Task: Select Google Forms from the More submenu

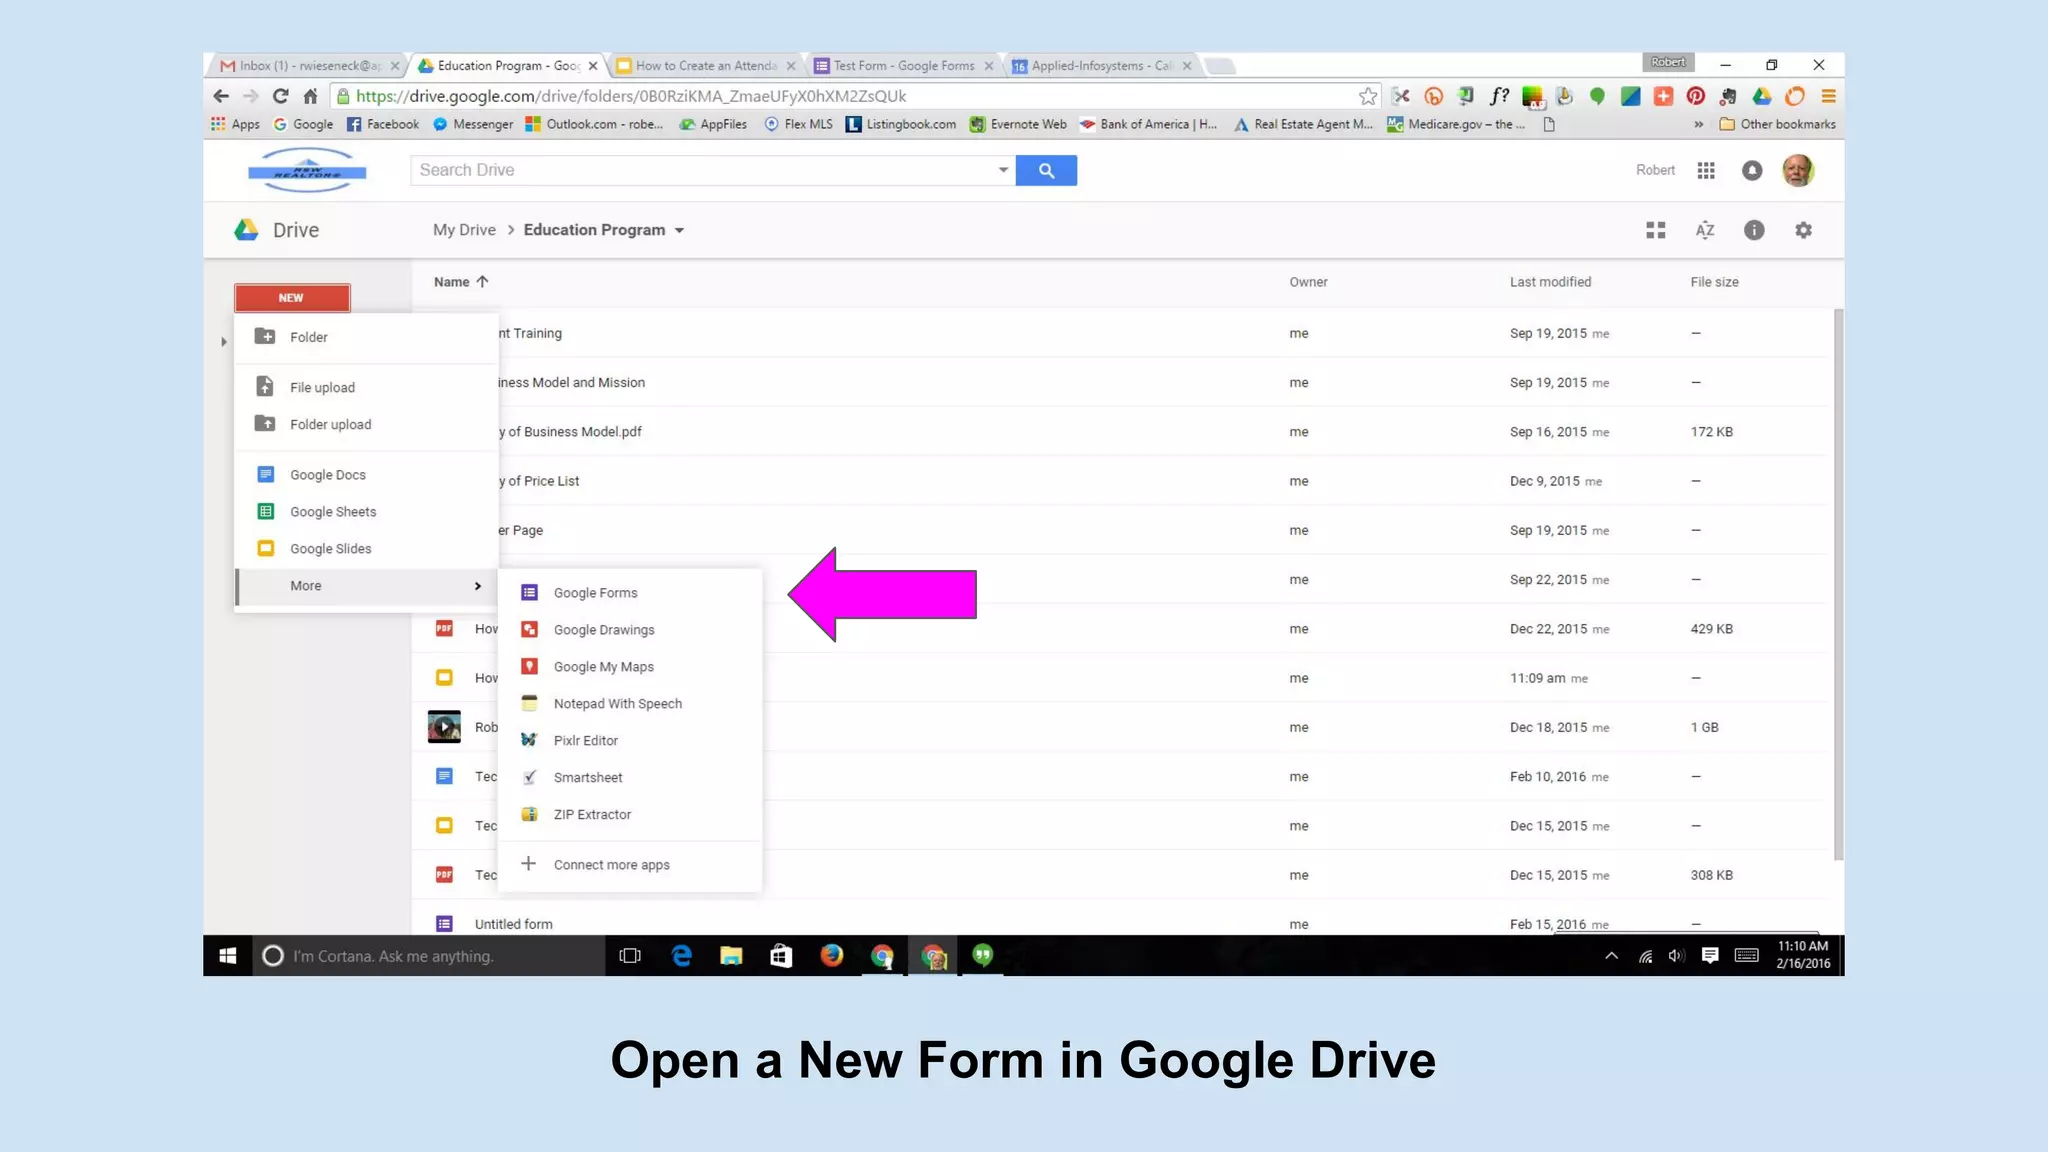Action: (x=595, y=593)
